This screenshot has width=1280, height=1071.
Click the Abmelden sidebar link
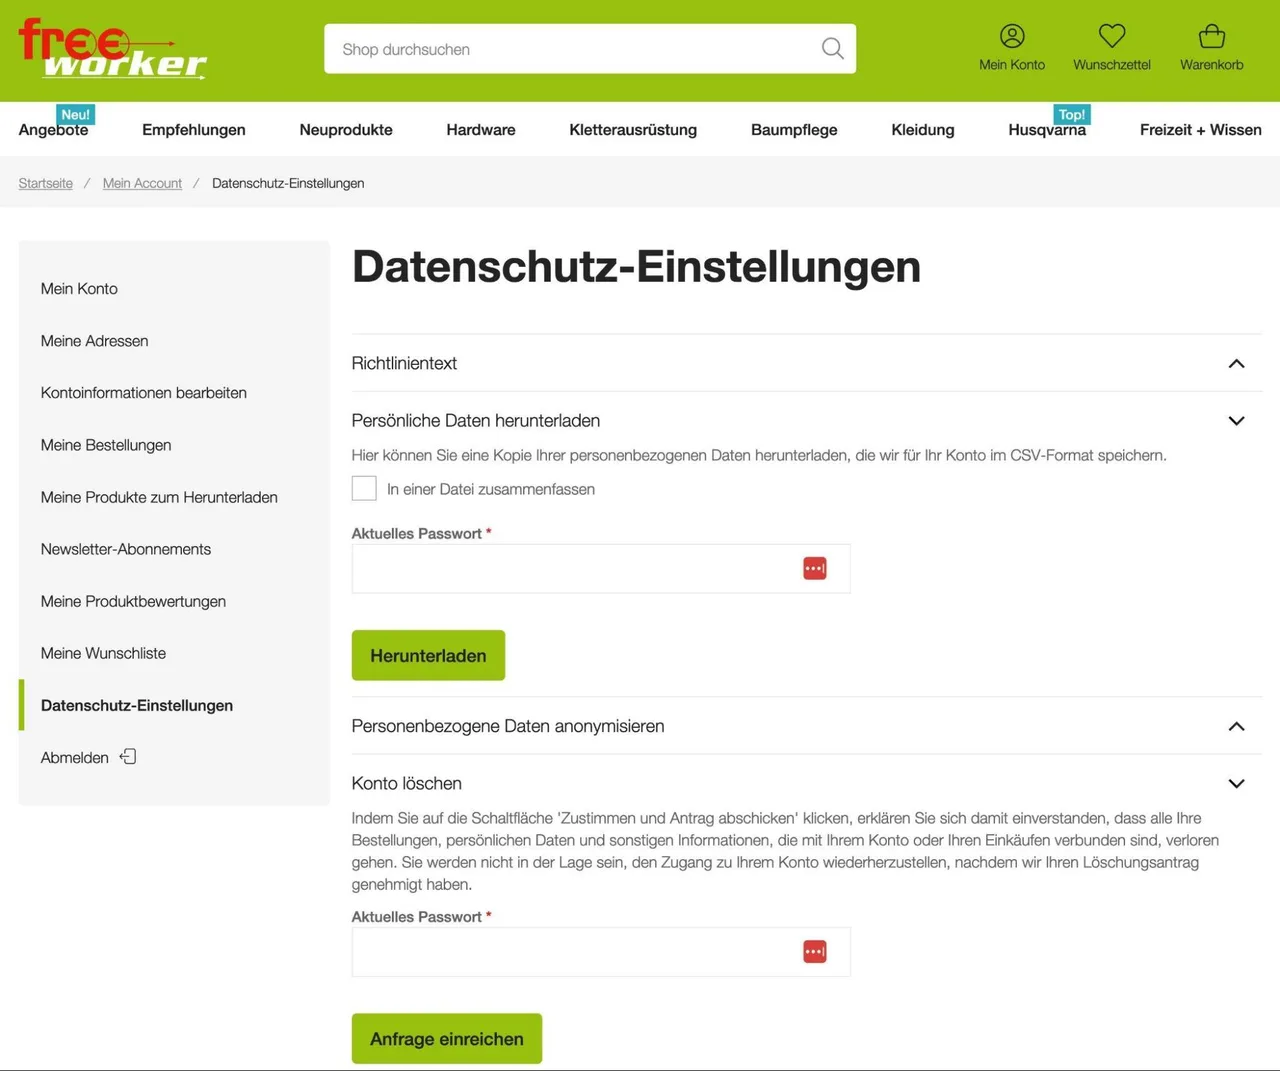75,758
